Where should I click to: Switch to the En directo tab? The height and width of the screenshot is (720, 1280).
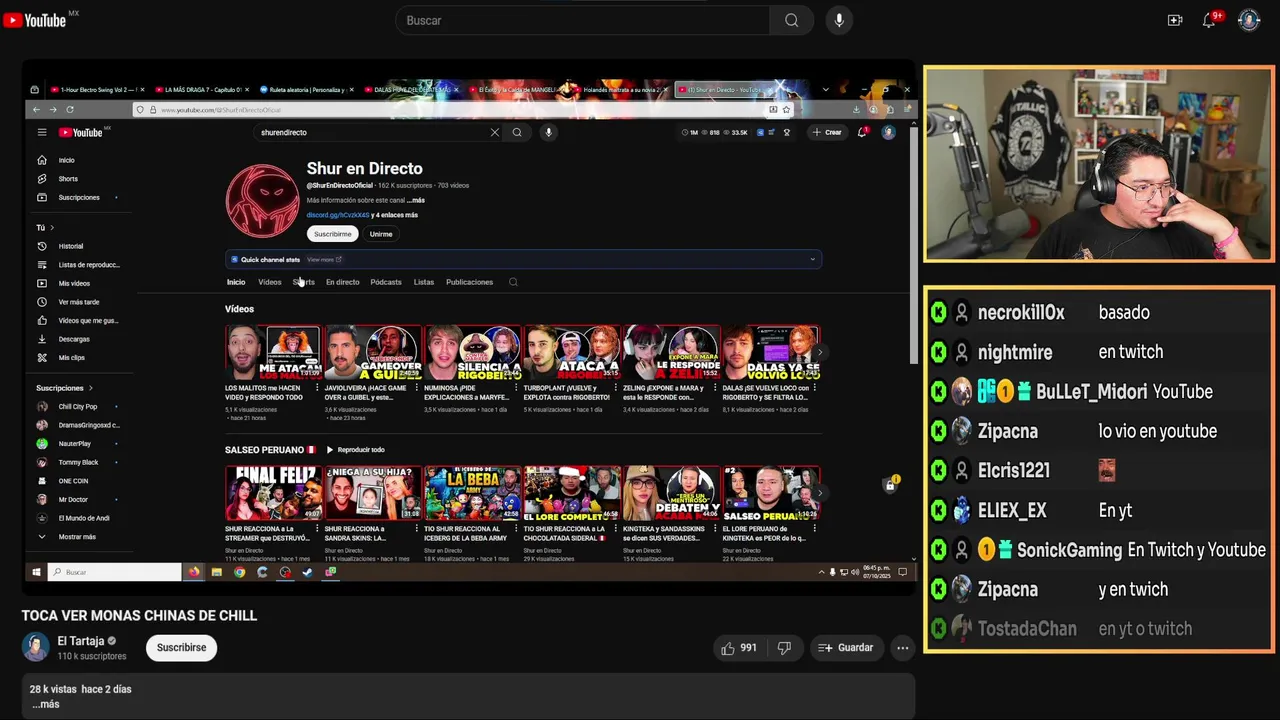click(342, 282)
